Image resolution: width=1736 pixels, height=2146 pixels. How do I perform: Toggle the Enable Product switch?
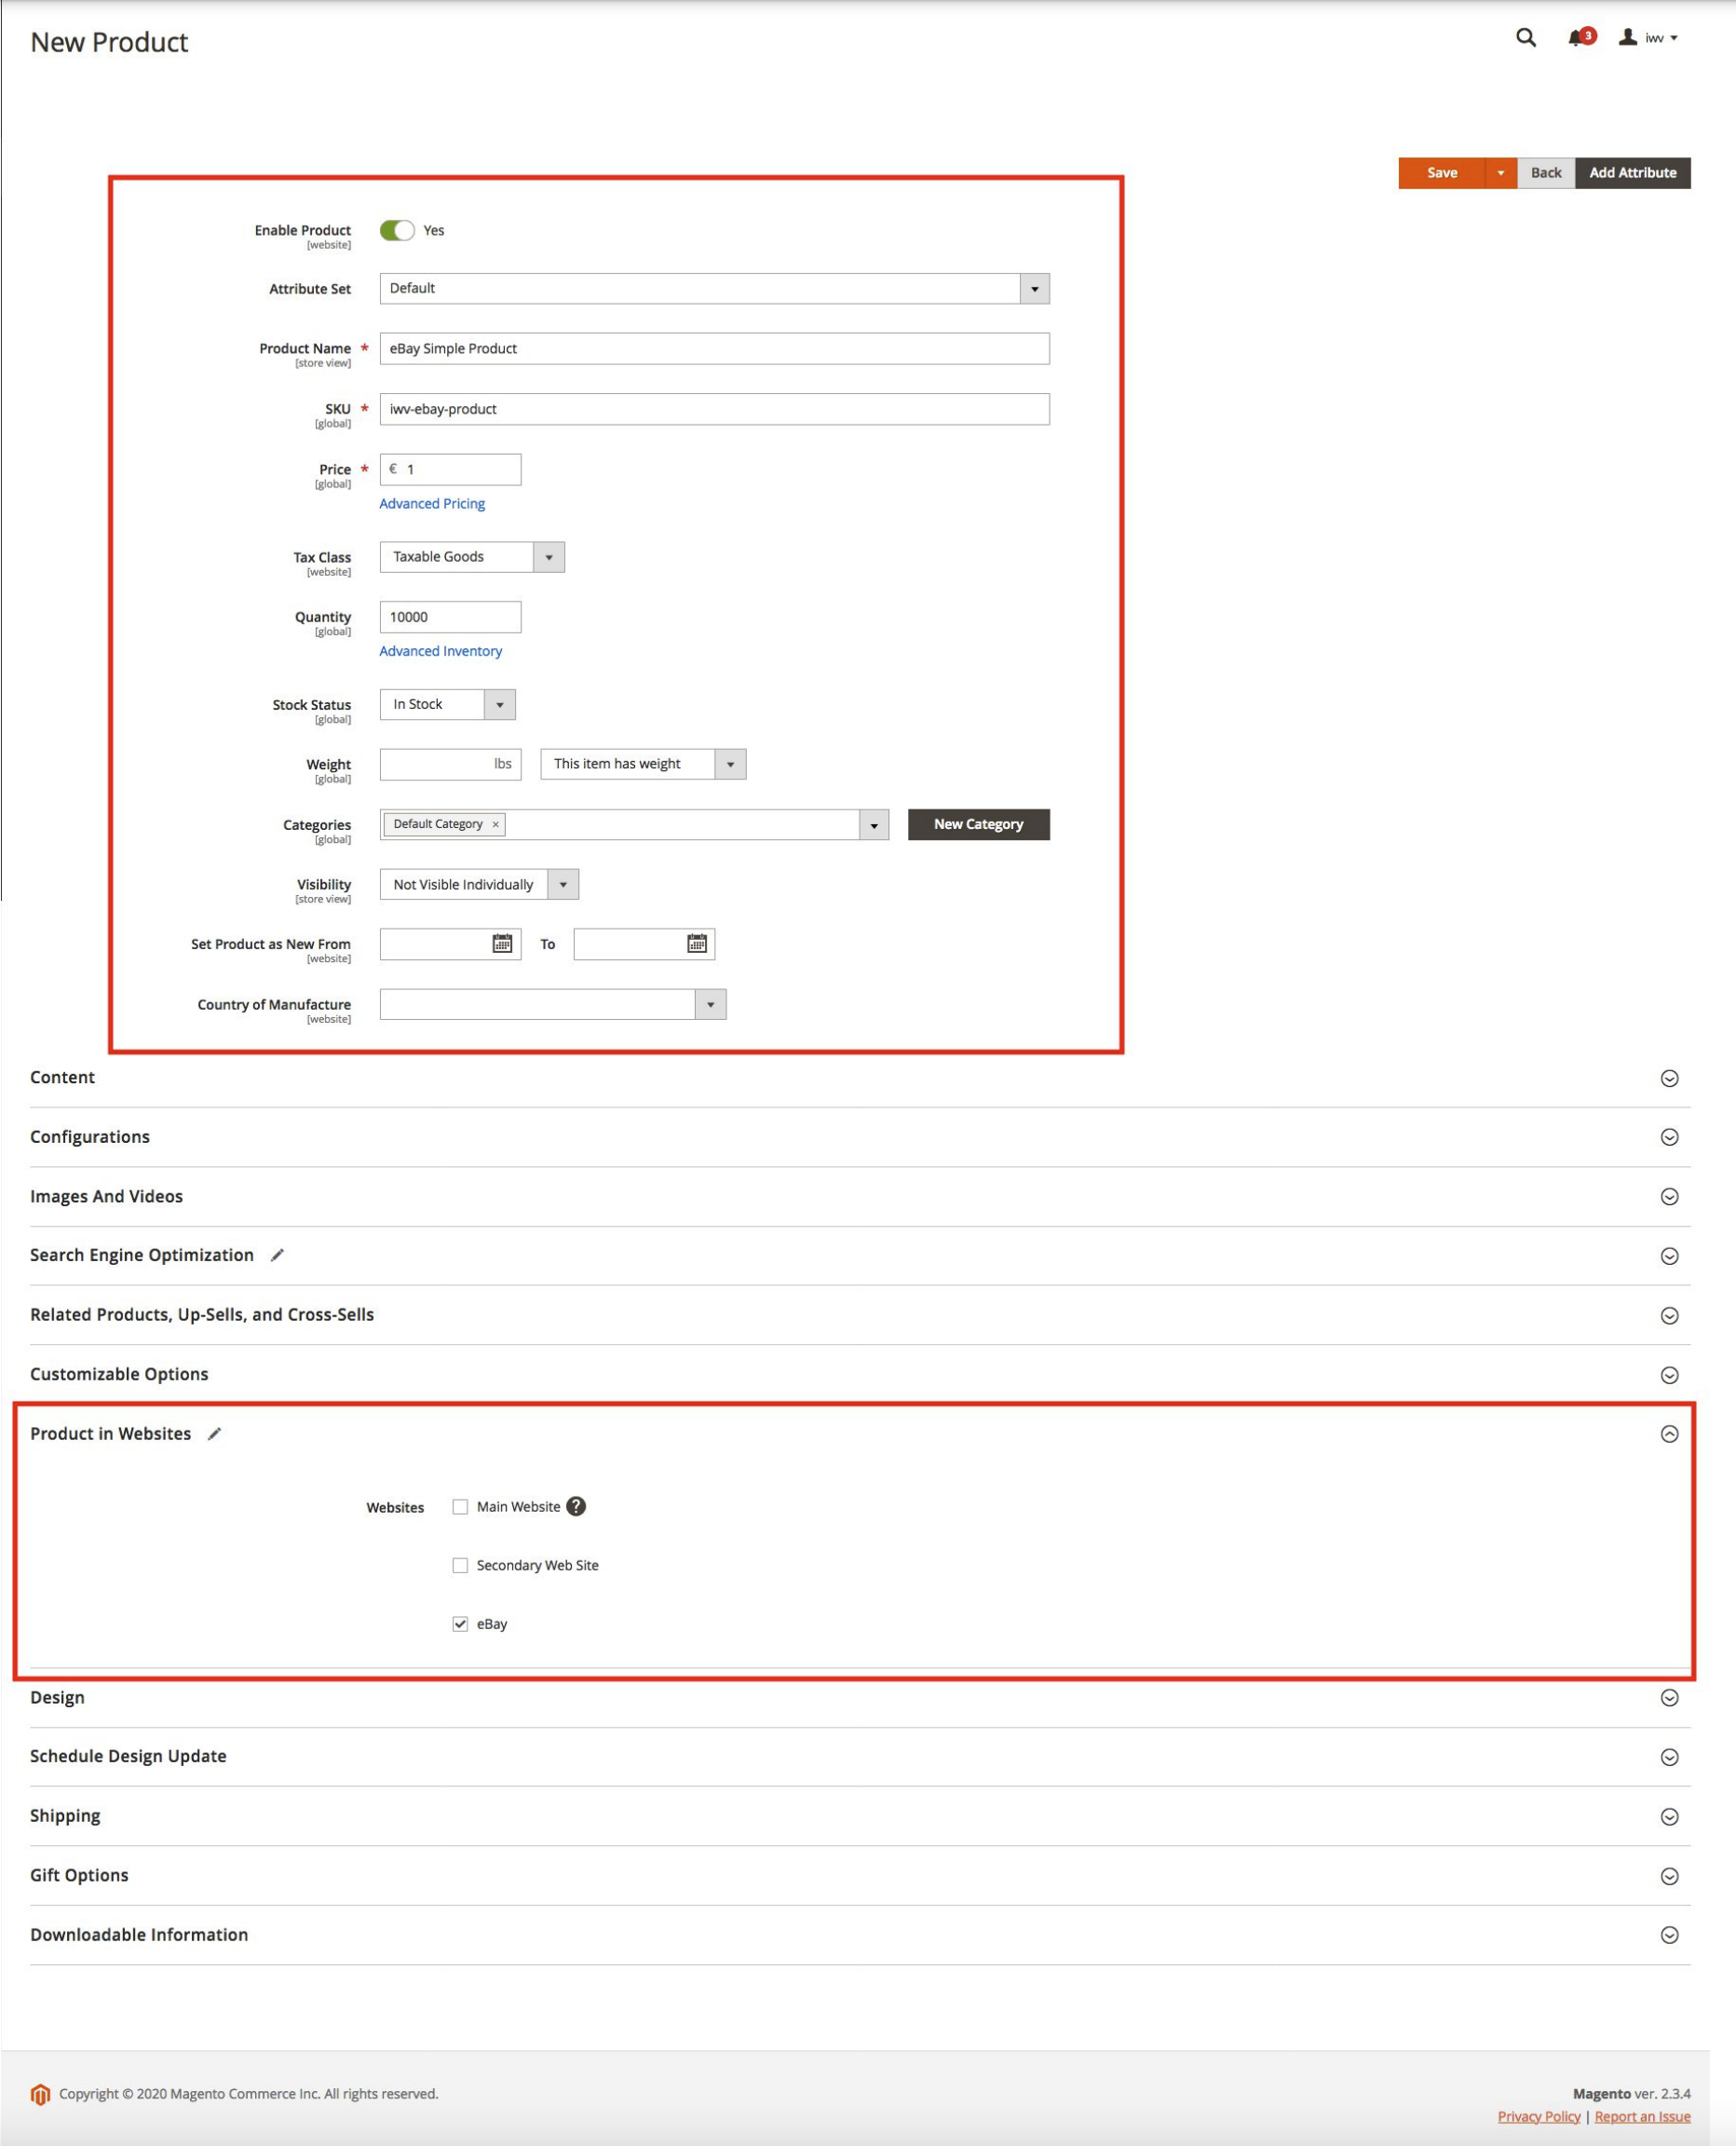coord(397,231)
